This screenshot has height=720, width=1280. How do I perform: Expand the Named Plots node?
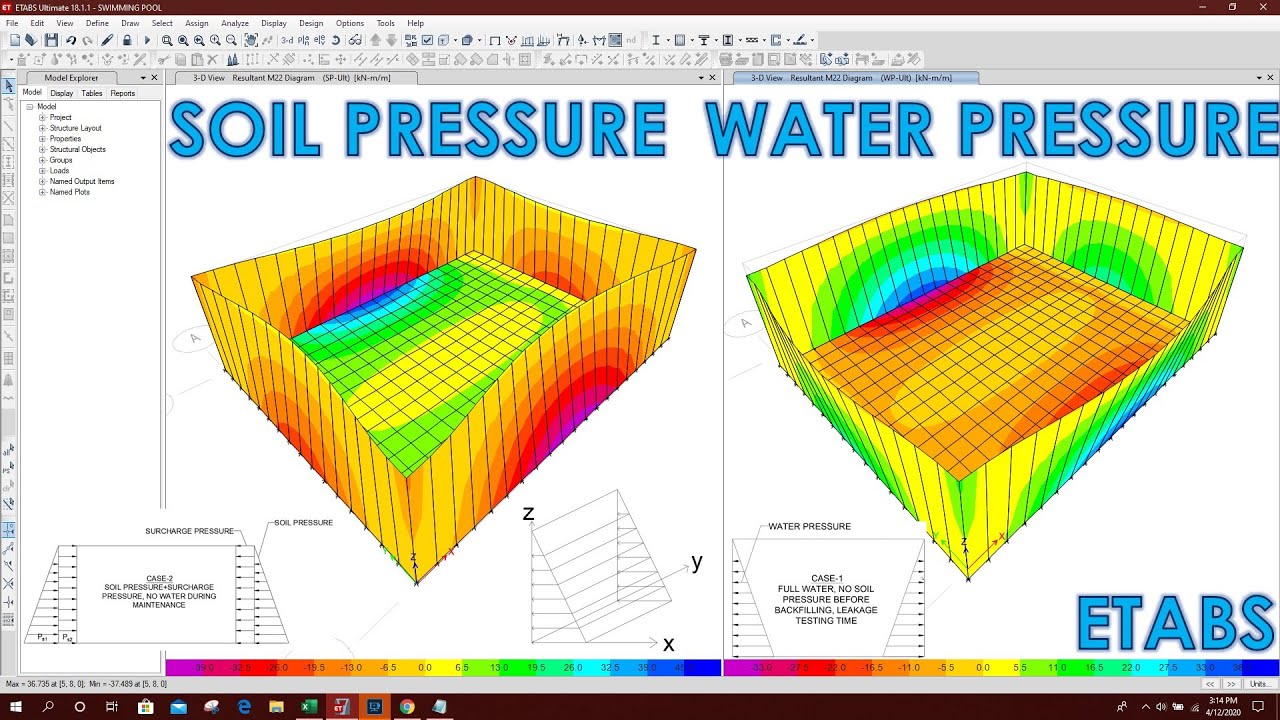[x=43, y=192]
